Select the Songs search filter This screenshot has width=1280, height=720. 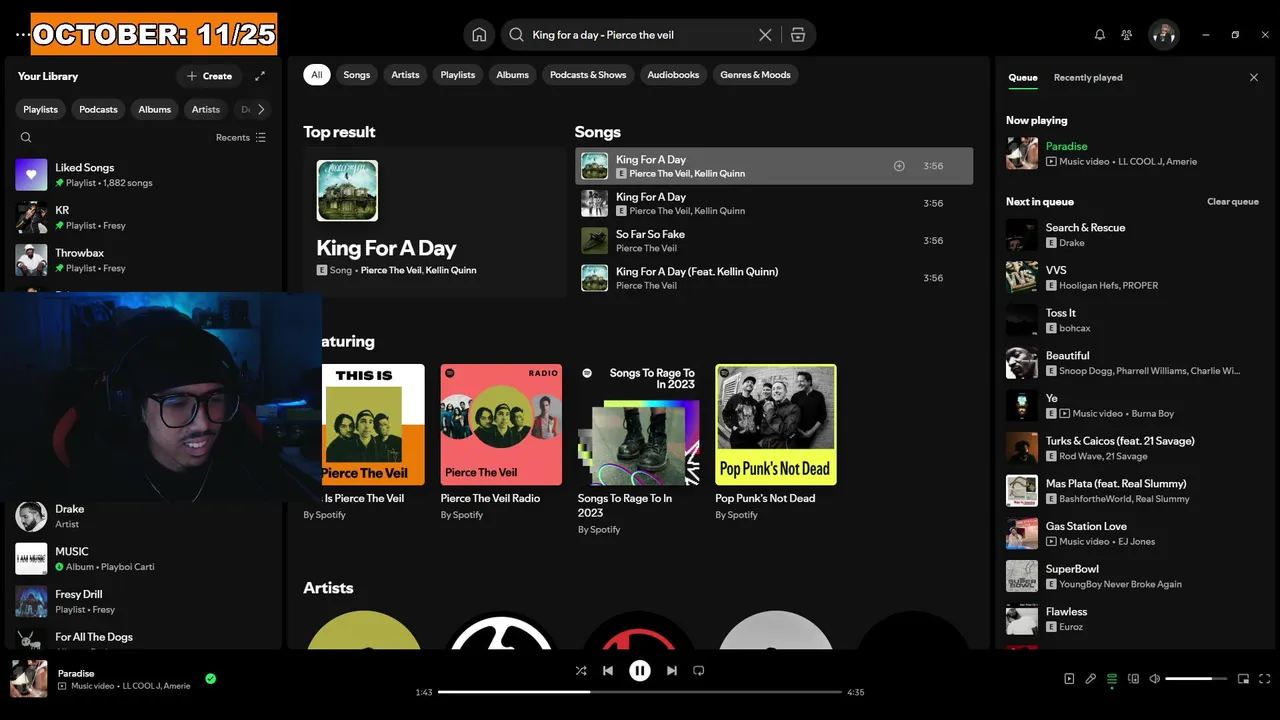tap(357, 75)
